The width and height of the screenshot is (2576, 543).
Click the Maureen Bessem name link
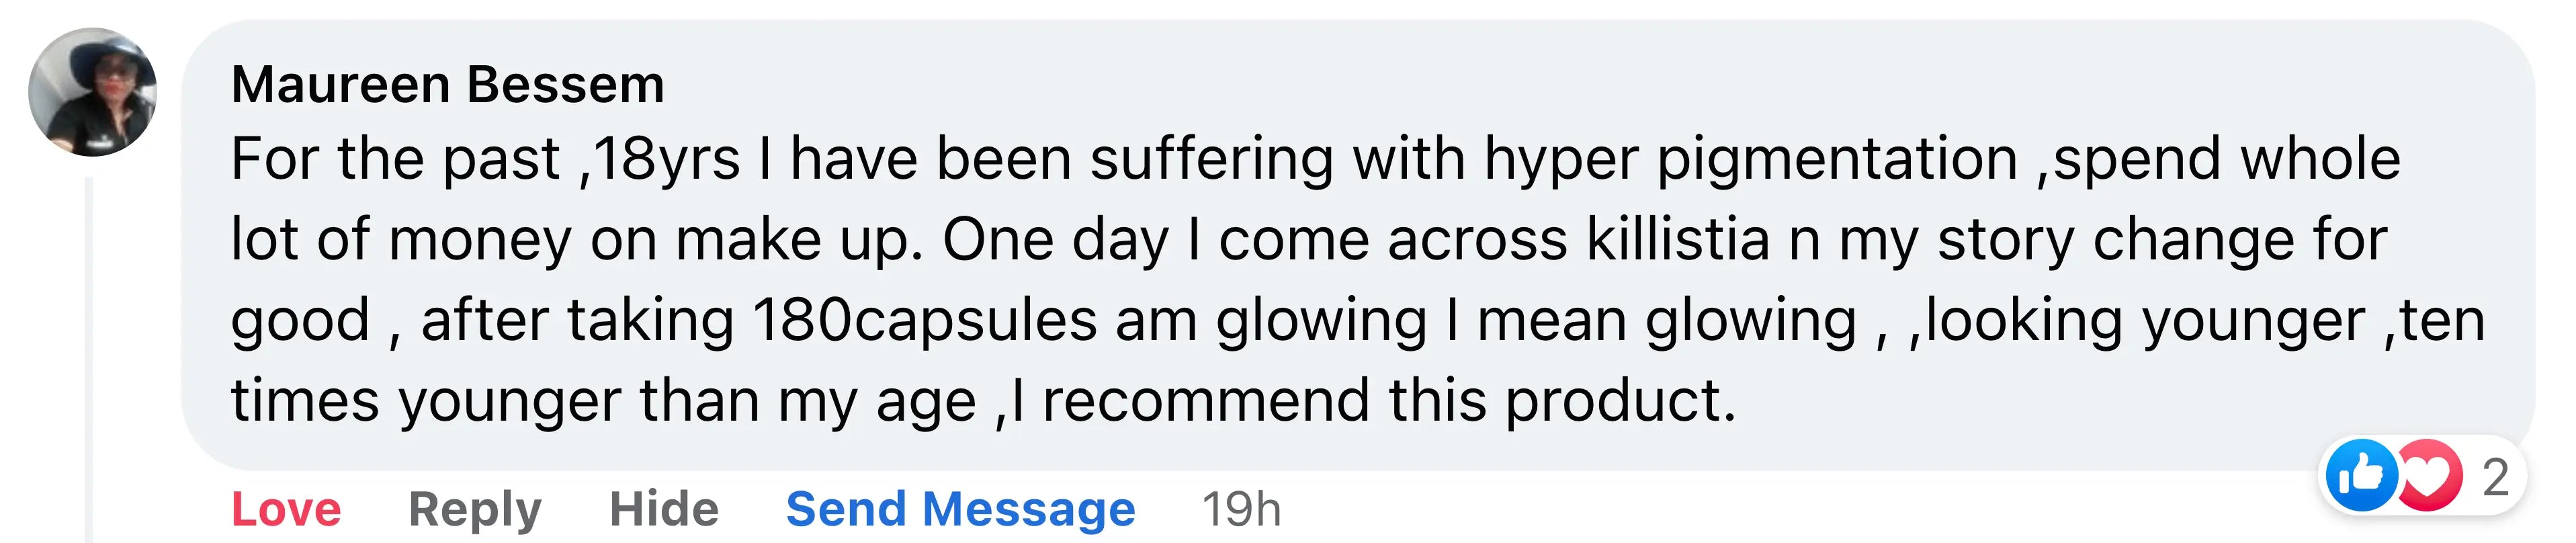(x=448, y=84)
